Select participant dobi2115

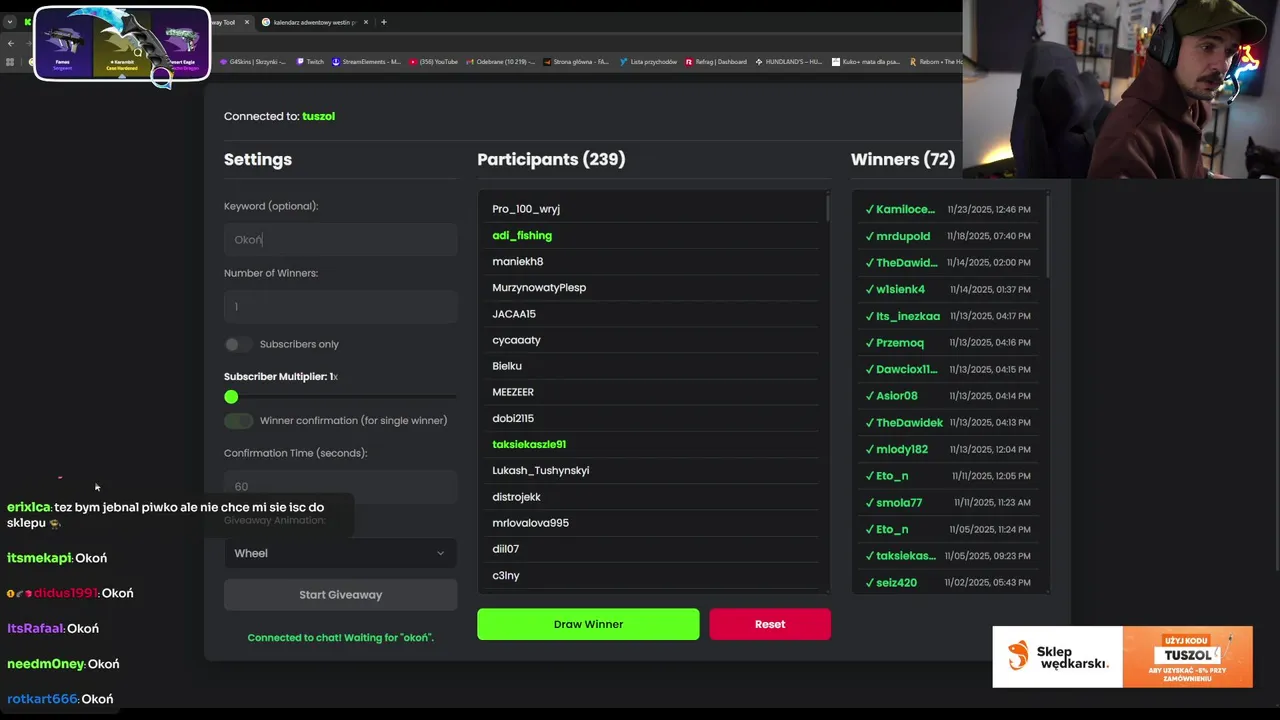tap(513, 418)
